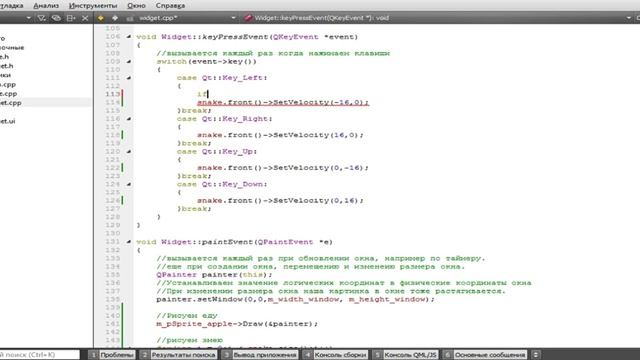Collapse paintEvent function at line 131
Viewport: 640px width, 360px height.
click(129, 242)
